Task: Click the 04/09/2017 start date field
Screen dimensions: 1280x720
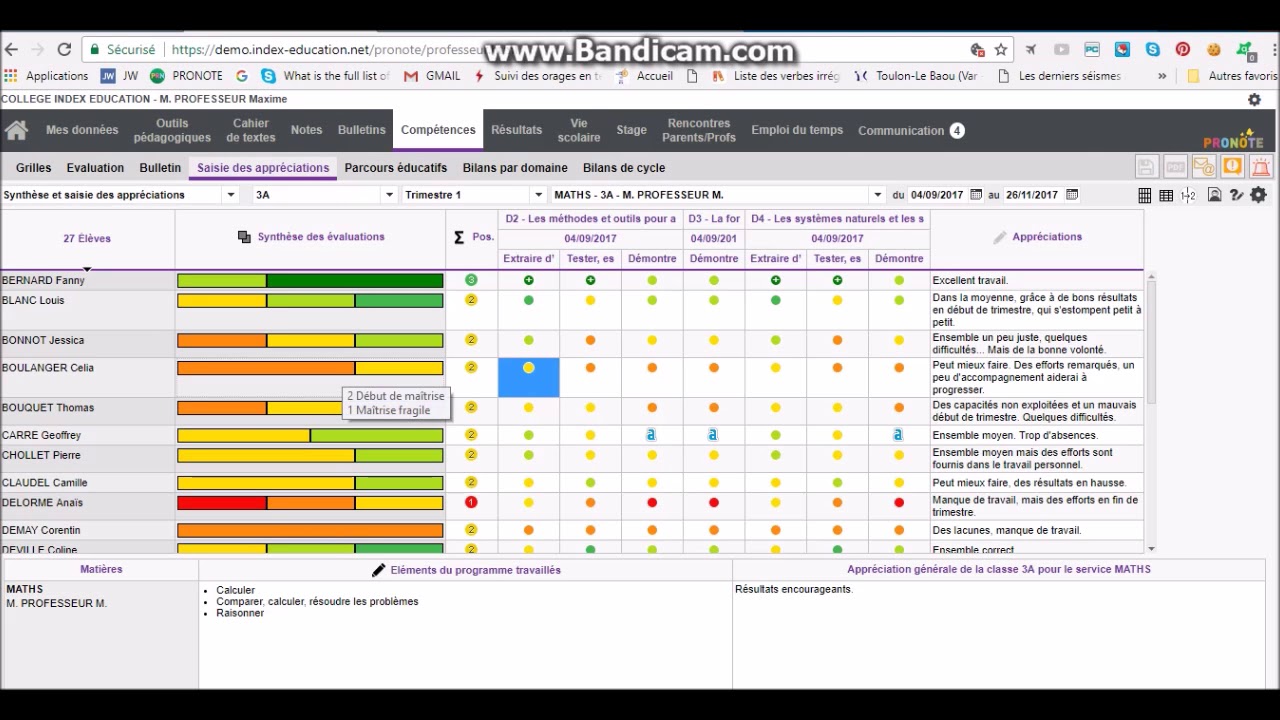Action: [x=937, y=195]
